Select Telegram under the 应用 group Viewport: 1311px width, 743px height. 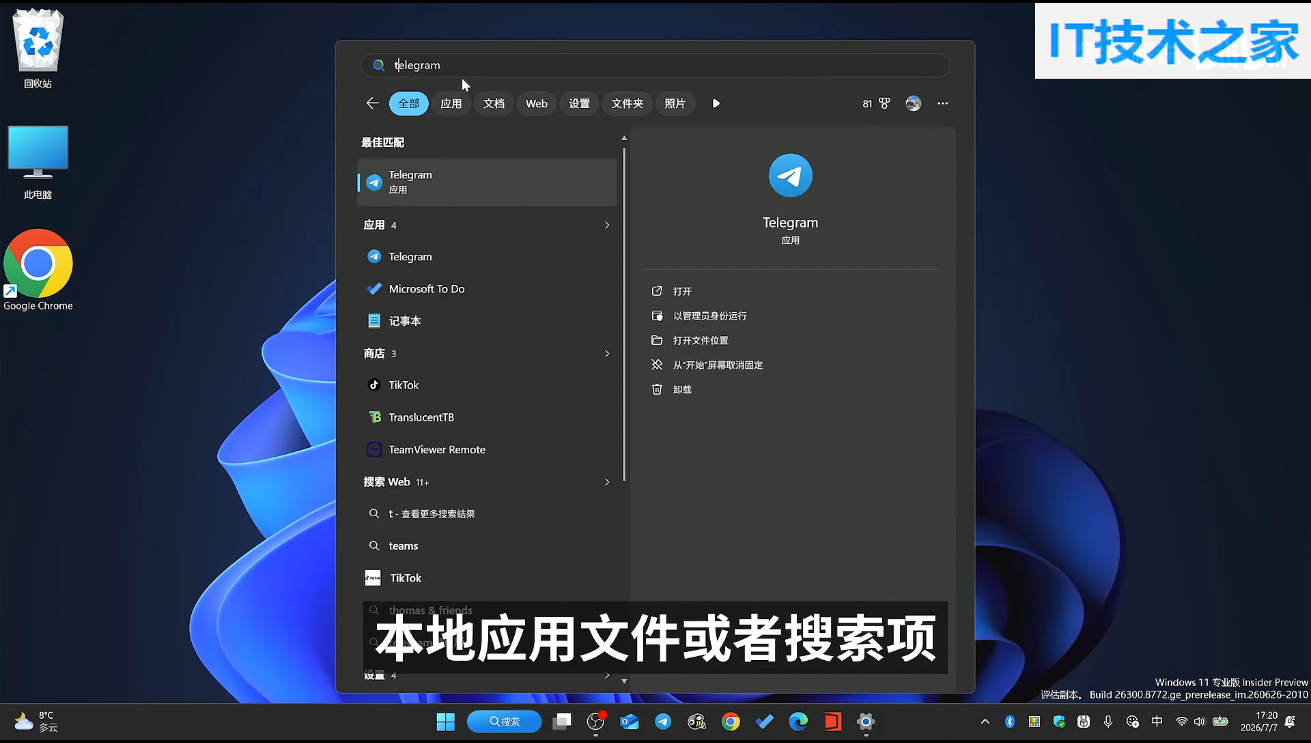(x=487, y=257)
